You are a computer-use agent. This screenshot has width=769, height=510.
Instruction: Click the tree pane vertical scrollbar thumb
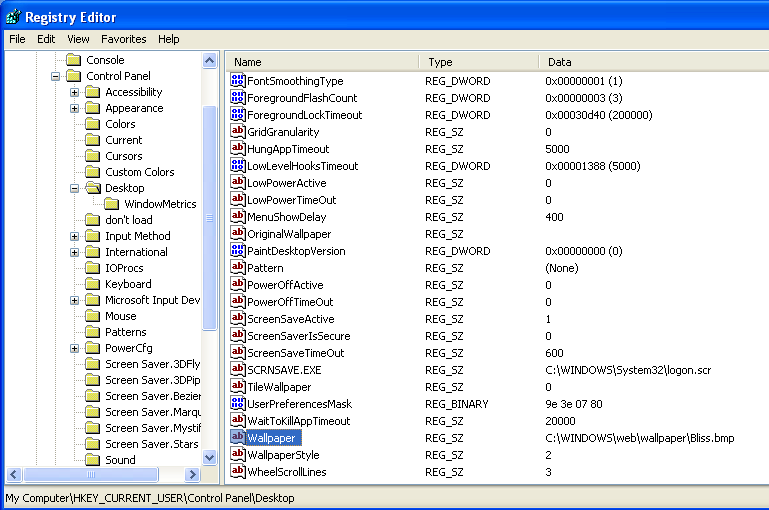click(x=209, y=218)
